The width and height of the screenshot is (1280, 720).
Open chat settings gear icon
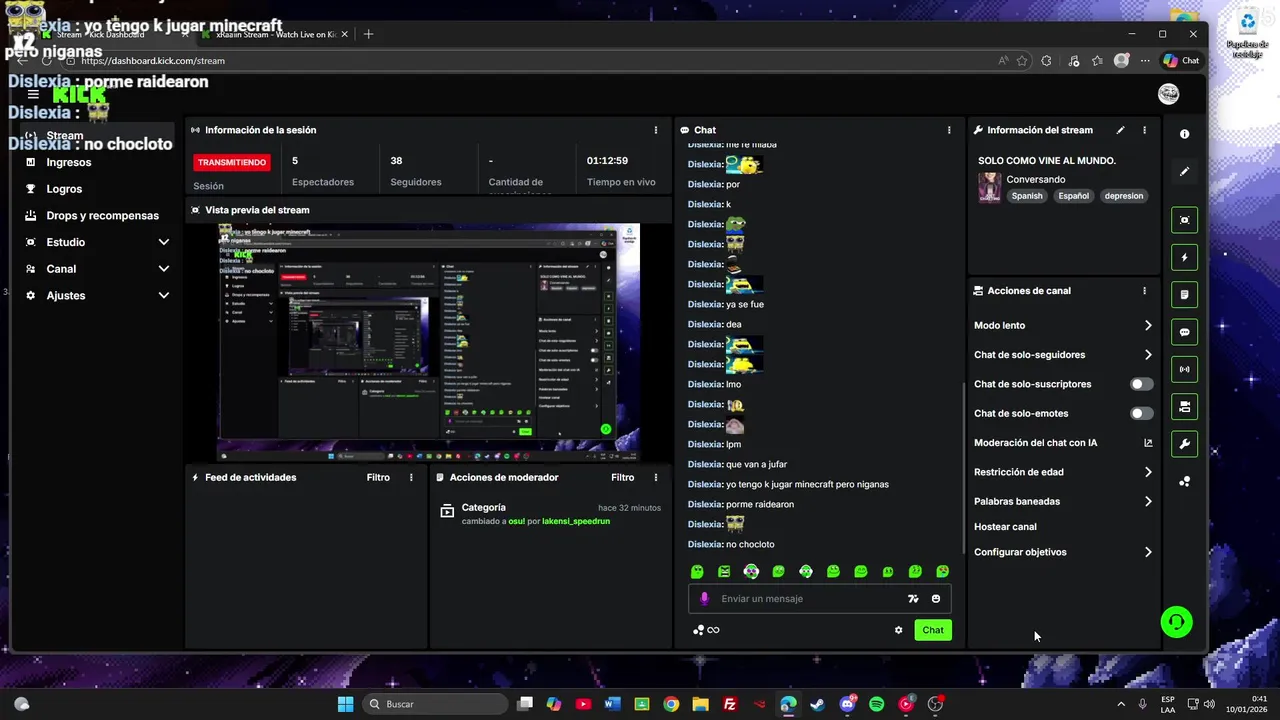click(x=898, y=630)
